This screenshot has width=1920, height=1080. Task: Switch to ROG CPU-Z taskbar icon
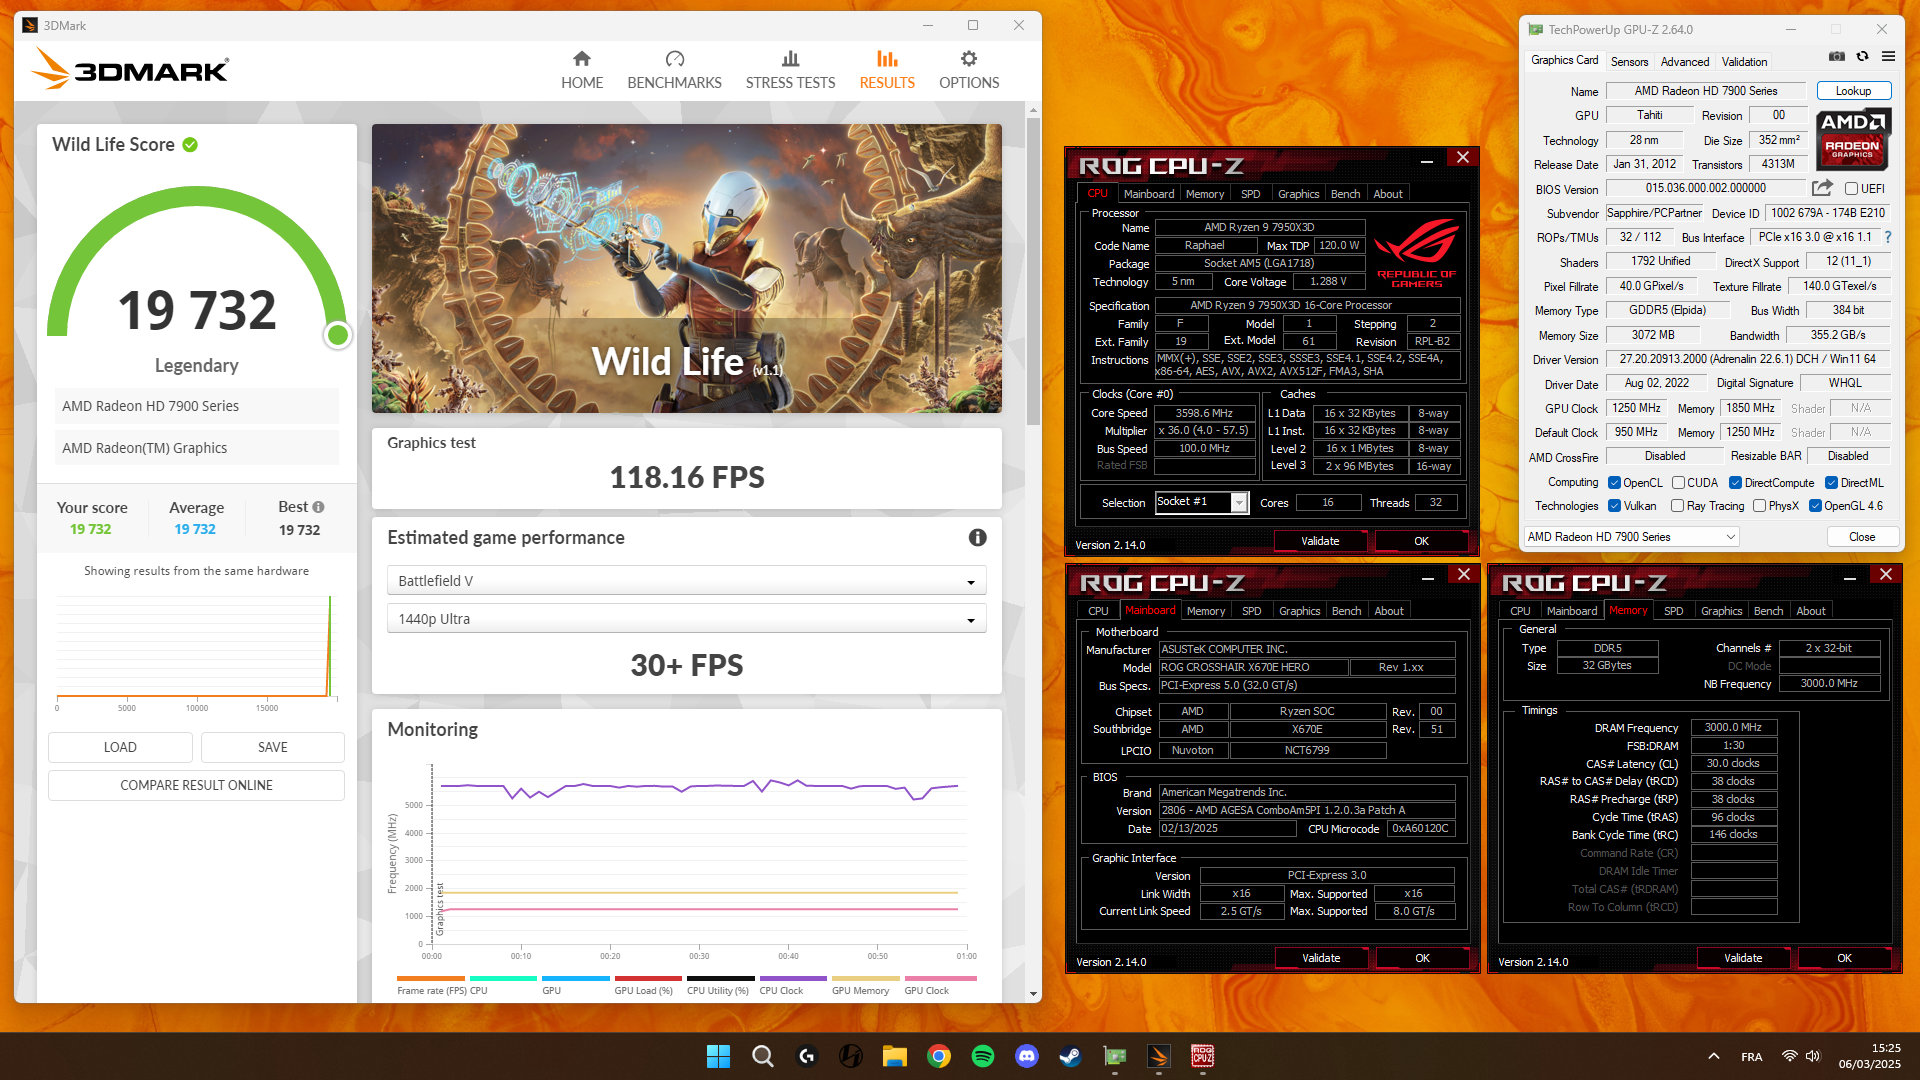point(1202,1056)
